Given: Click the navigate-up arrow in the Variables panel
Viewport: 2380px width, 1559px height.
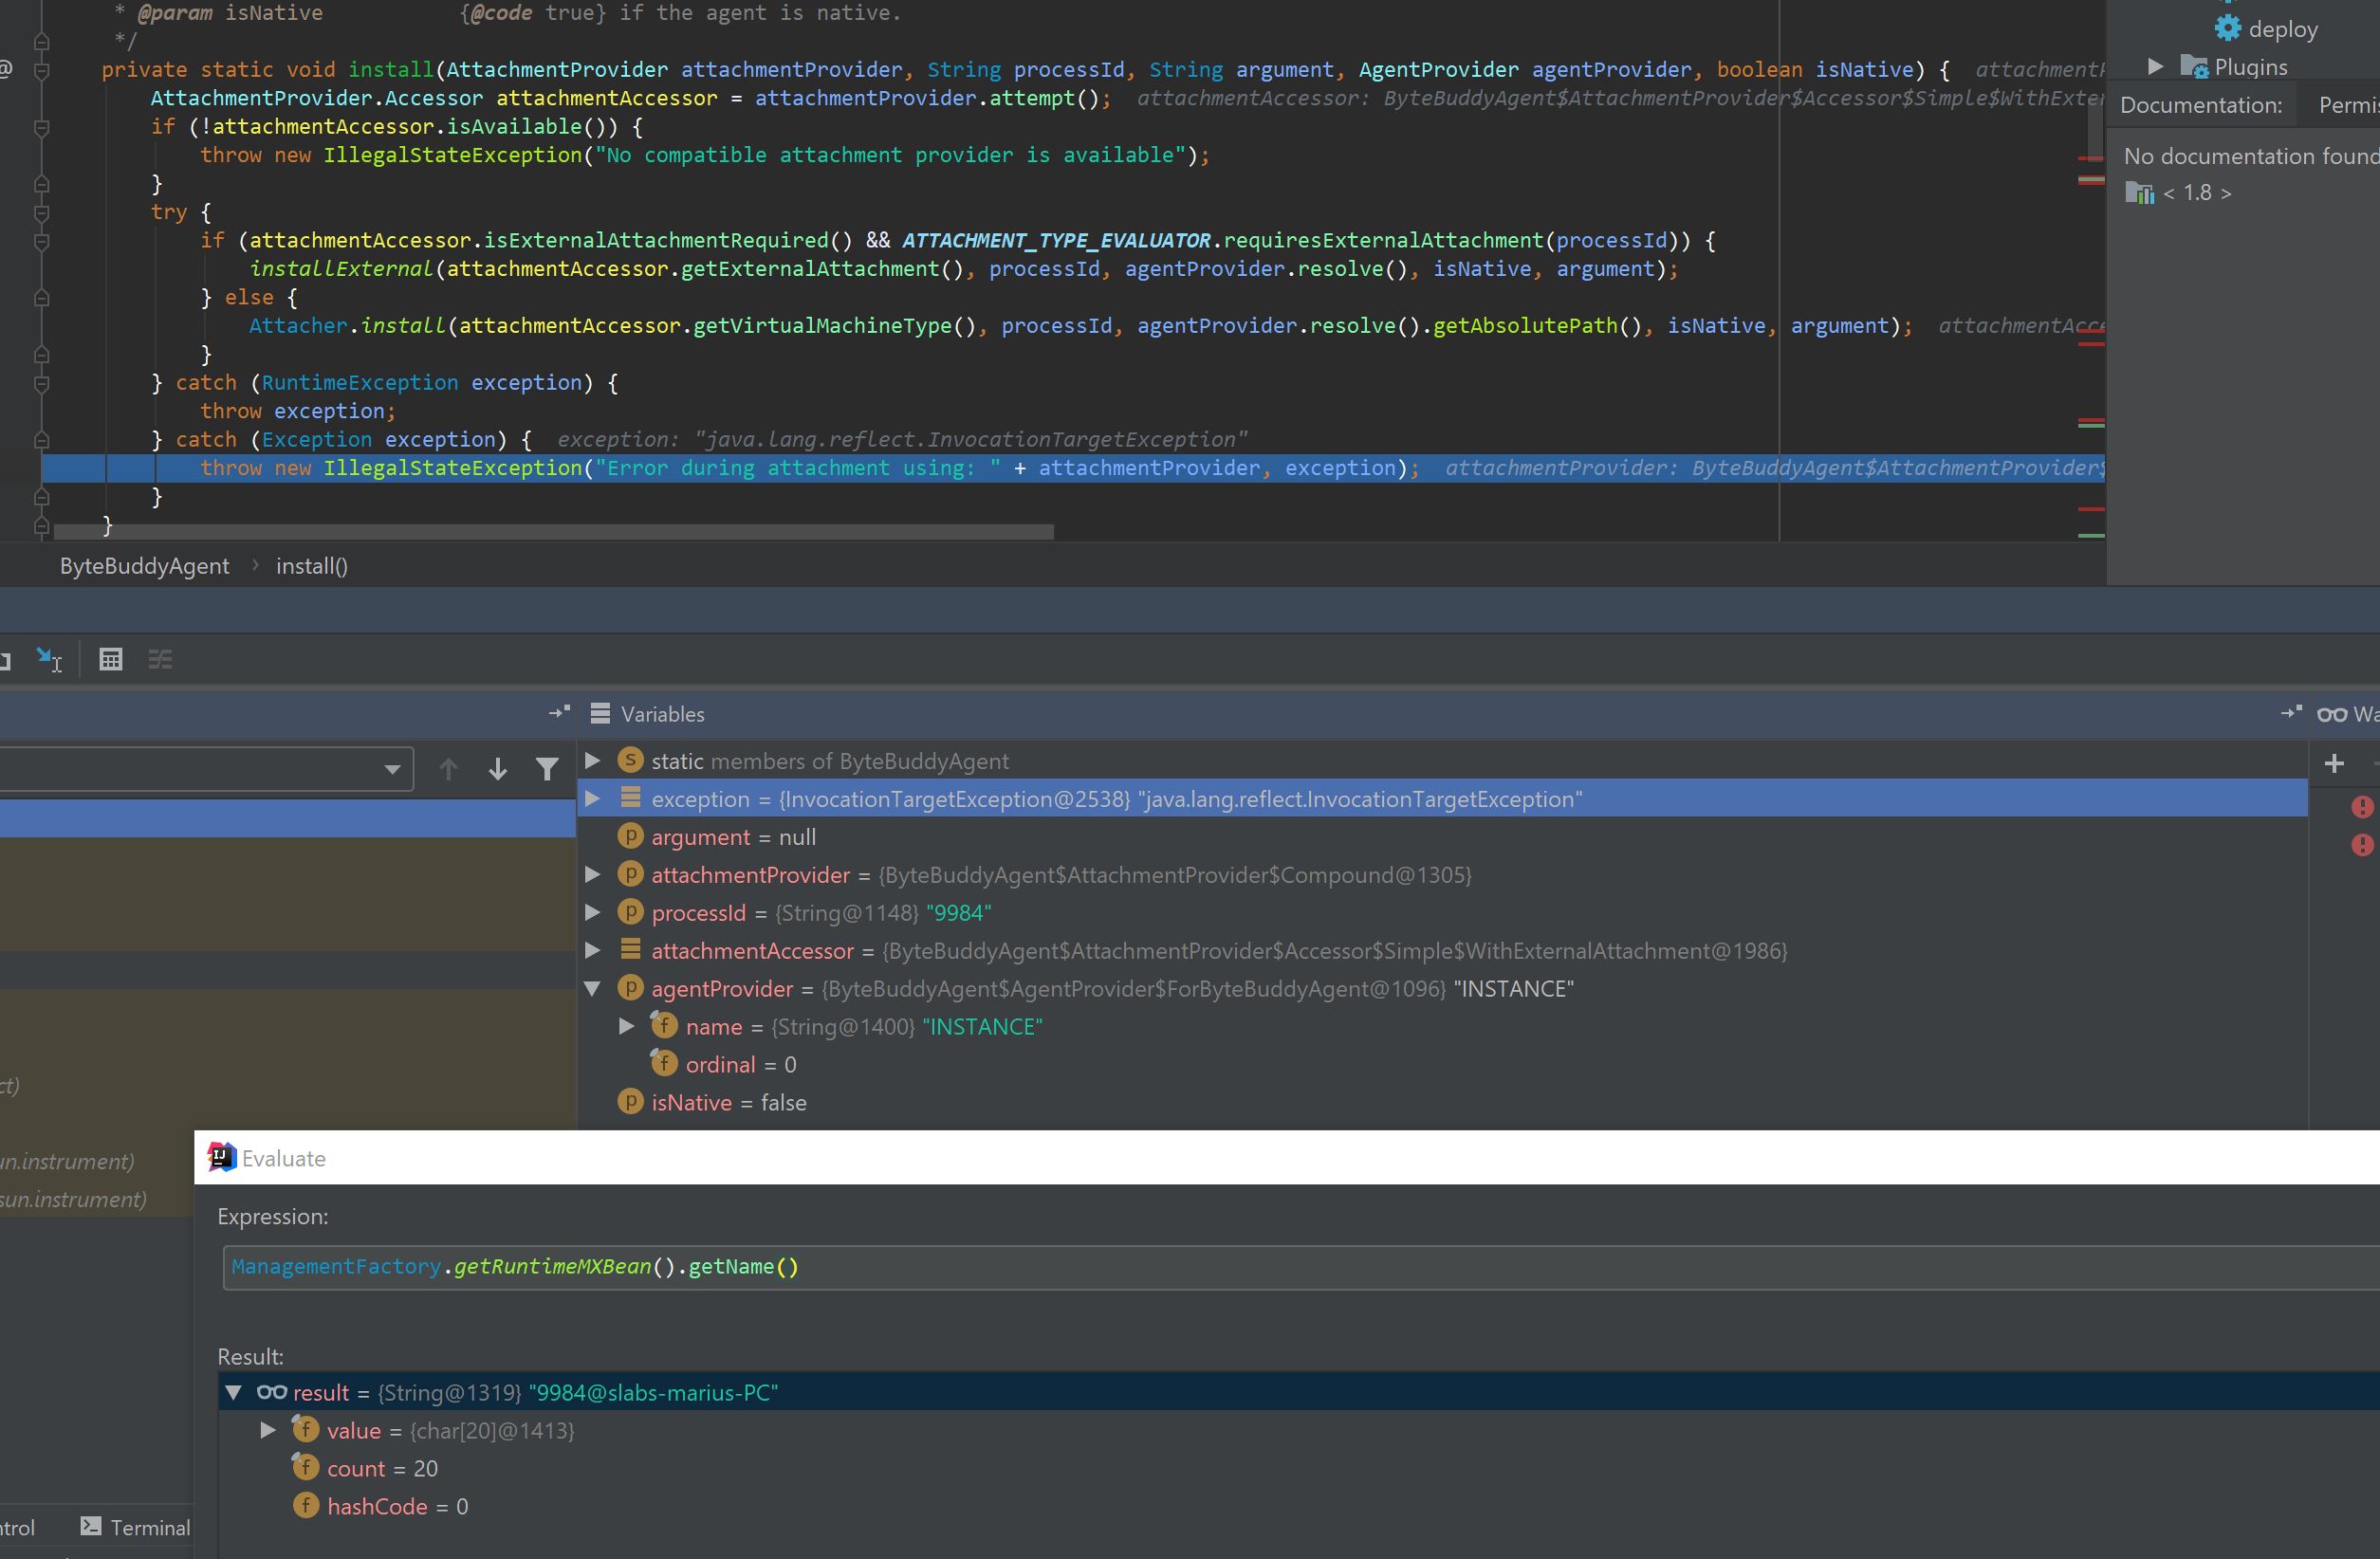Looking at the screenshot, I should tap(449, 768).
